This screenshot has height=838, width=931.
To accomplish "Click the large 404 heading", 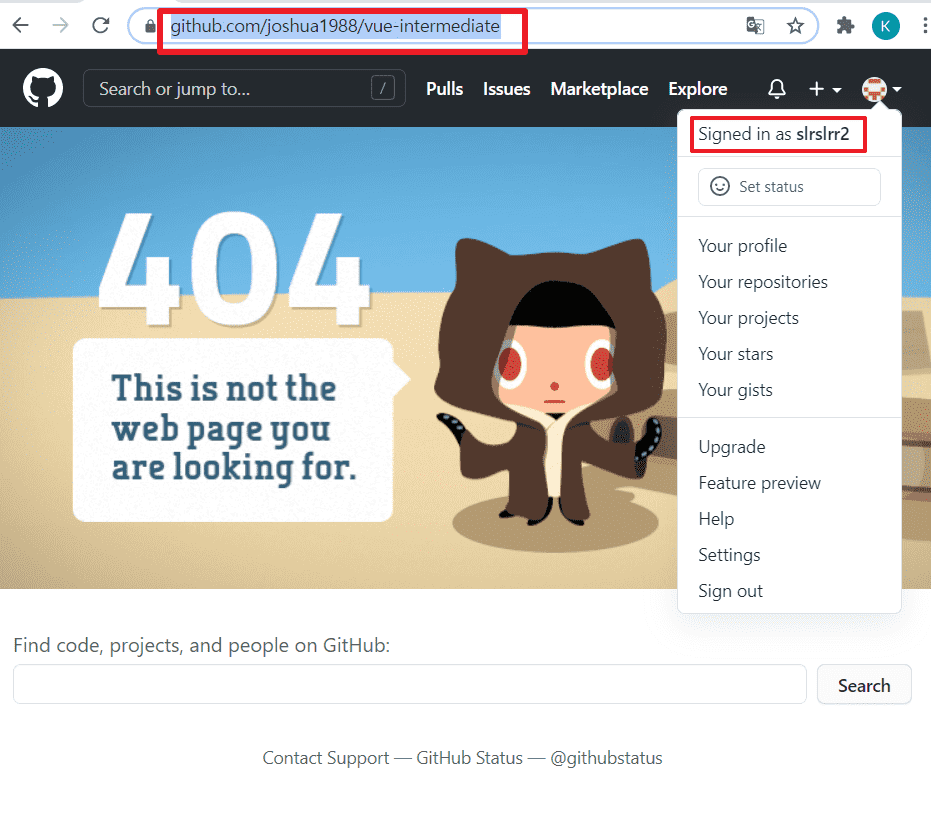I will [x=235, y=270].
